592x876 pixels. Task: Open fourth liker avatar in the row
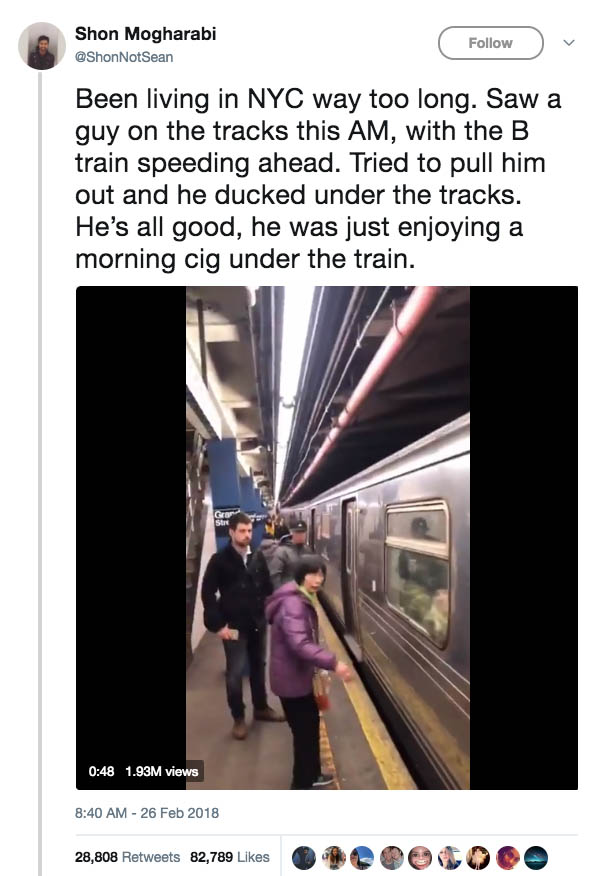pos(392,858)
